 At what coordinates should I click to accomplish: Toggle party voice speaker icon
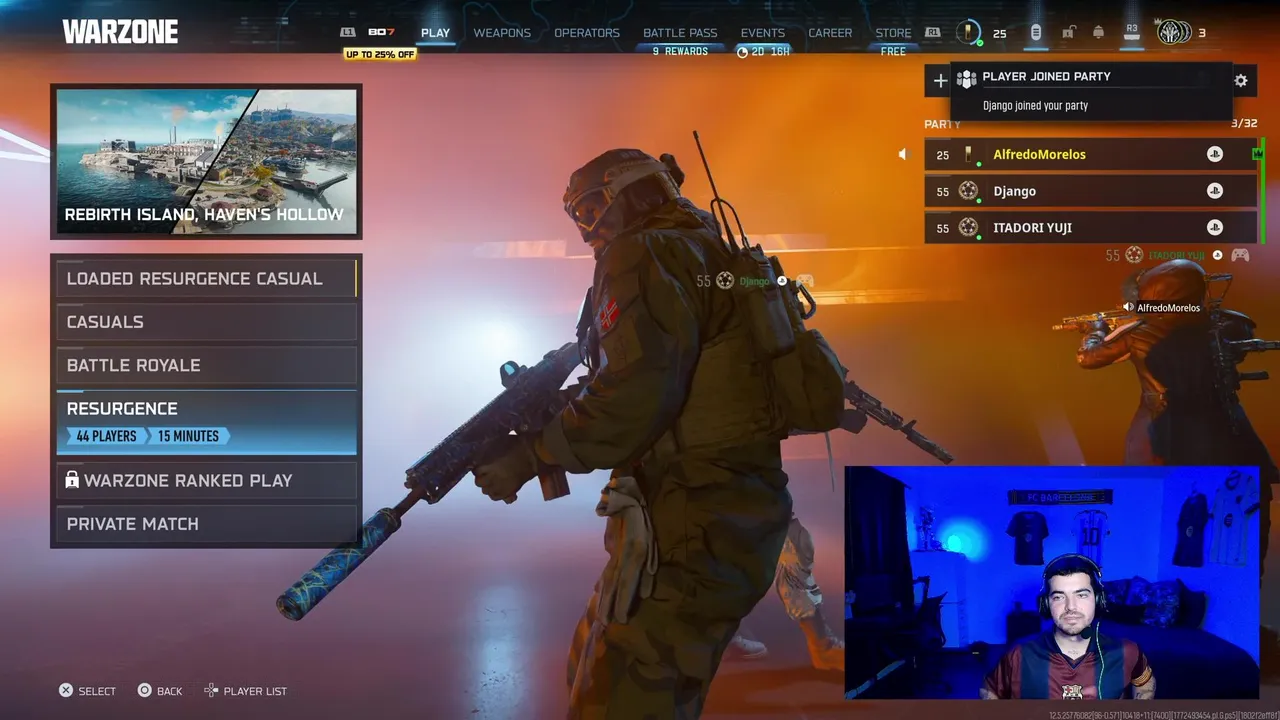(902, 154)
